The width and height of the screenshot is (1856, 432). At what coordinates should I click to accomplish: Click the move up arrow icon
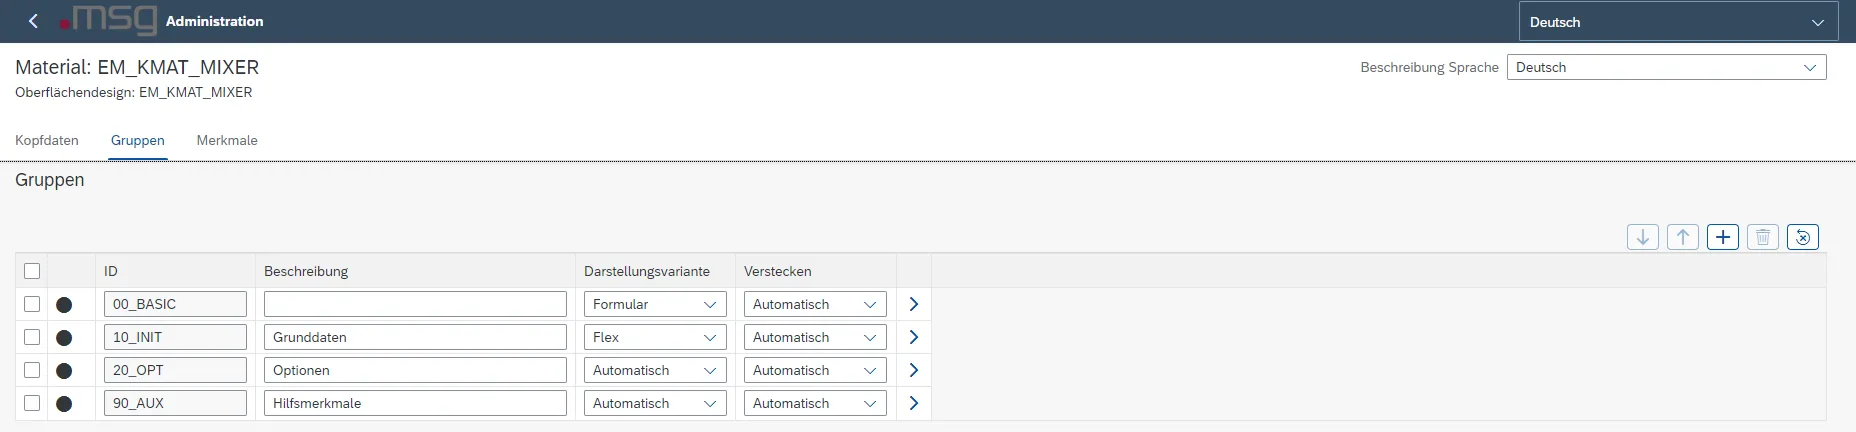(1682, 237)
